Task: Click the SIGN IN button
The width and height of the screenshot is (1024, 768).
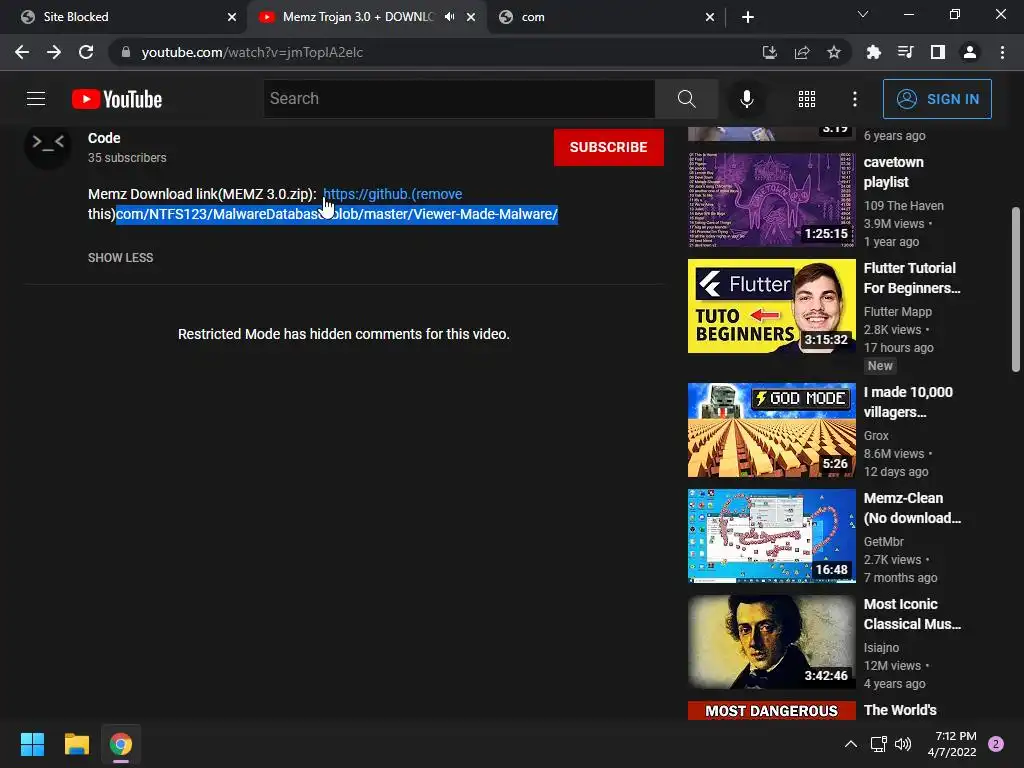Action: coord(937,99)
